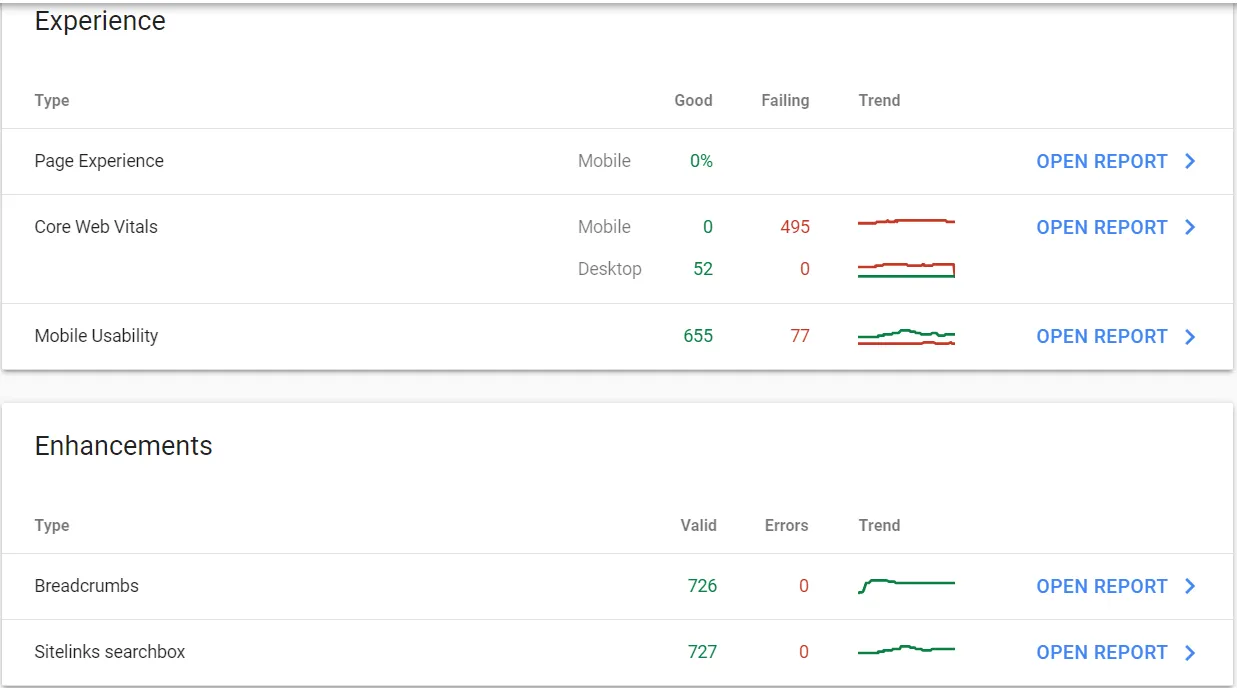Open the Breadcrumbs report link

[1101, 587]
